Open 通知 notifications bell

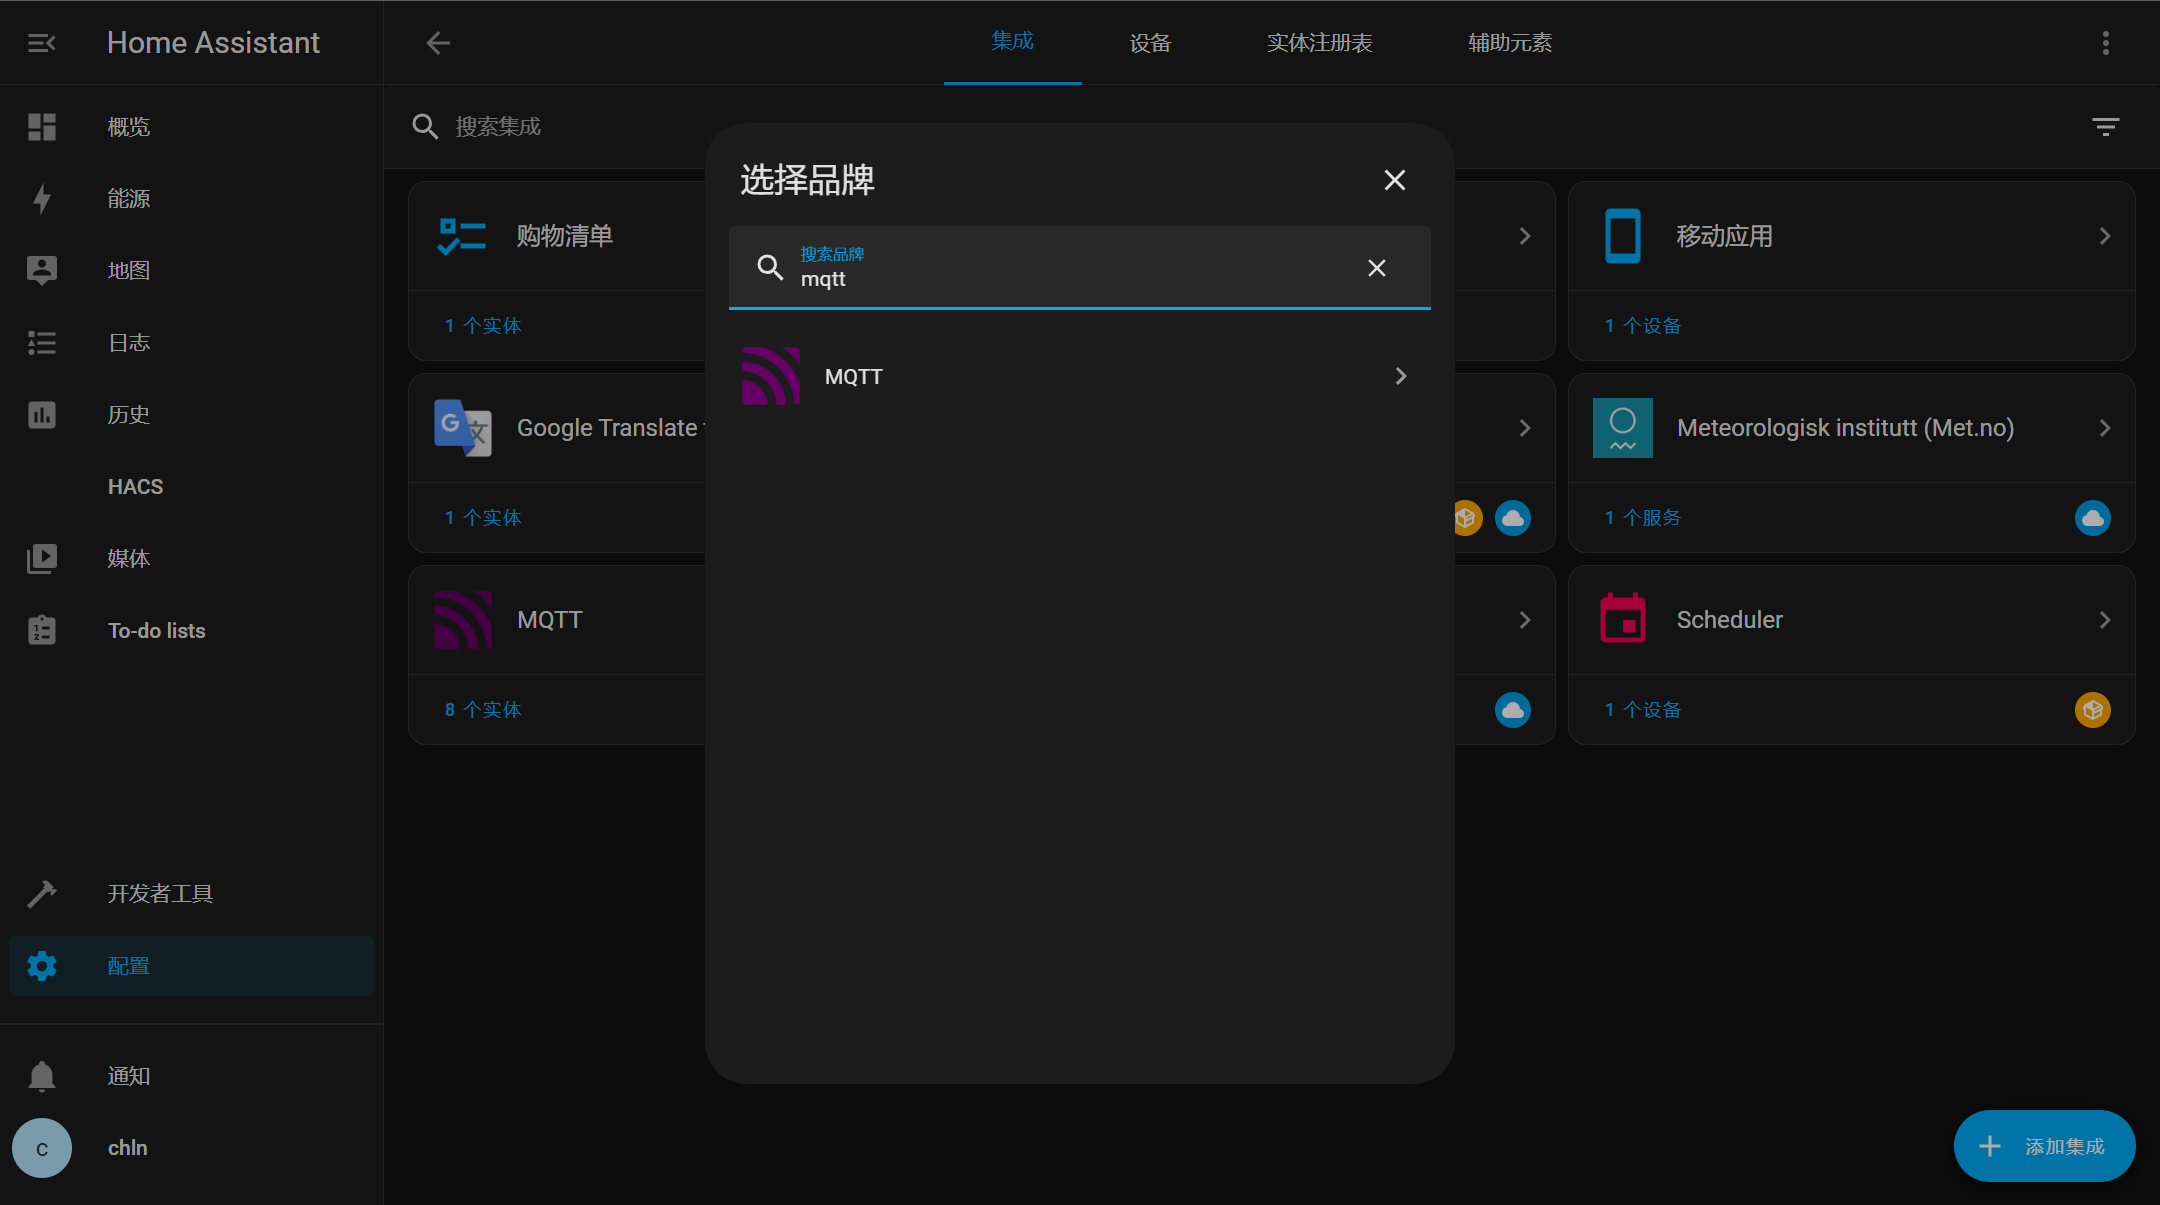tap(42, 1077)
